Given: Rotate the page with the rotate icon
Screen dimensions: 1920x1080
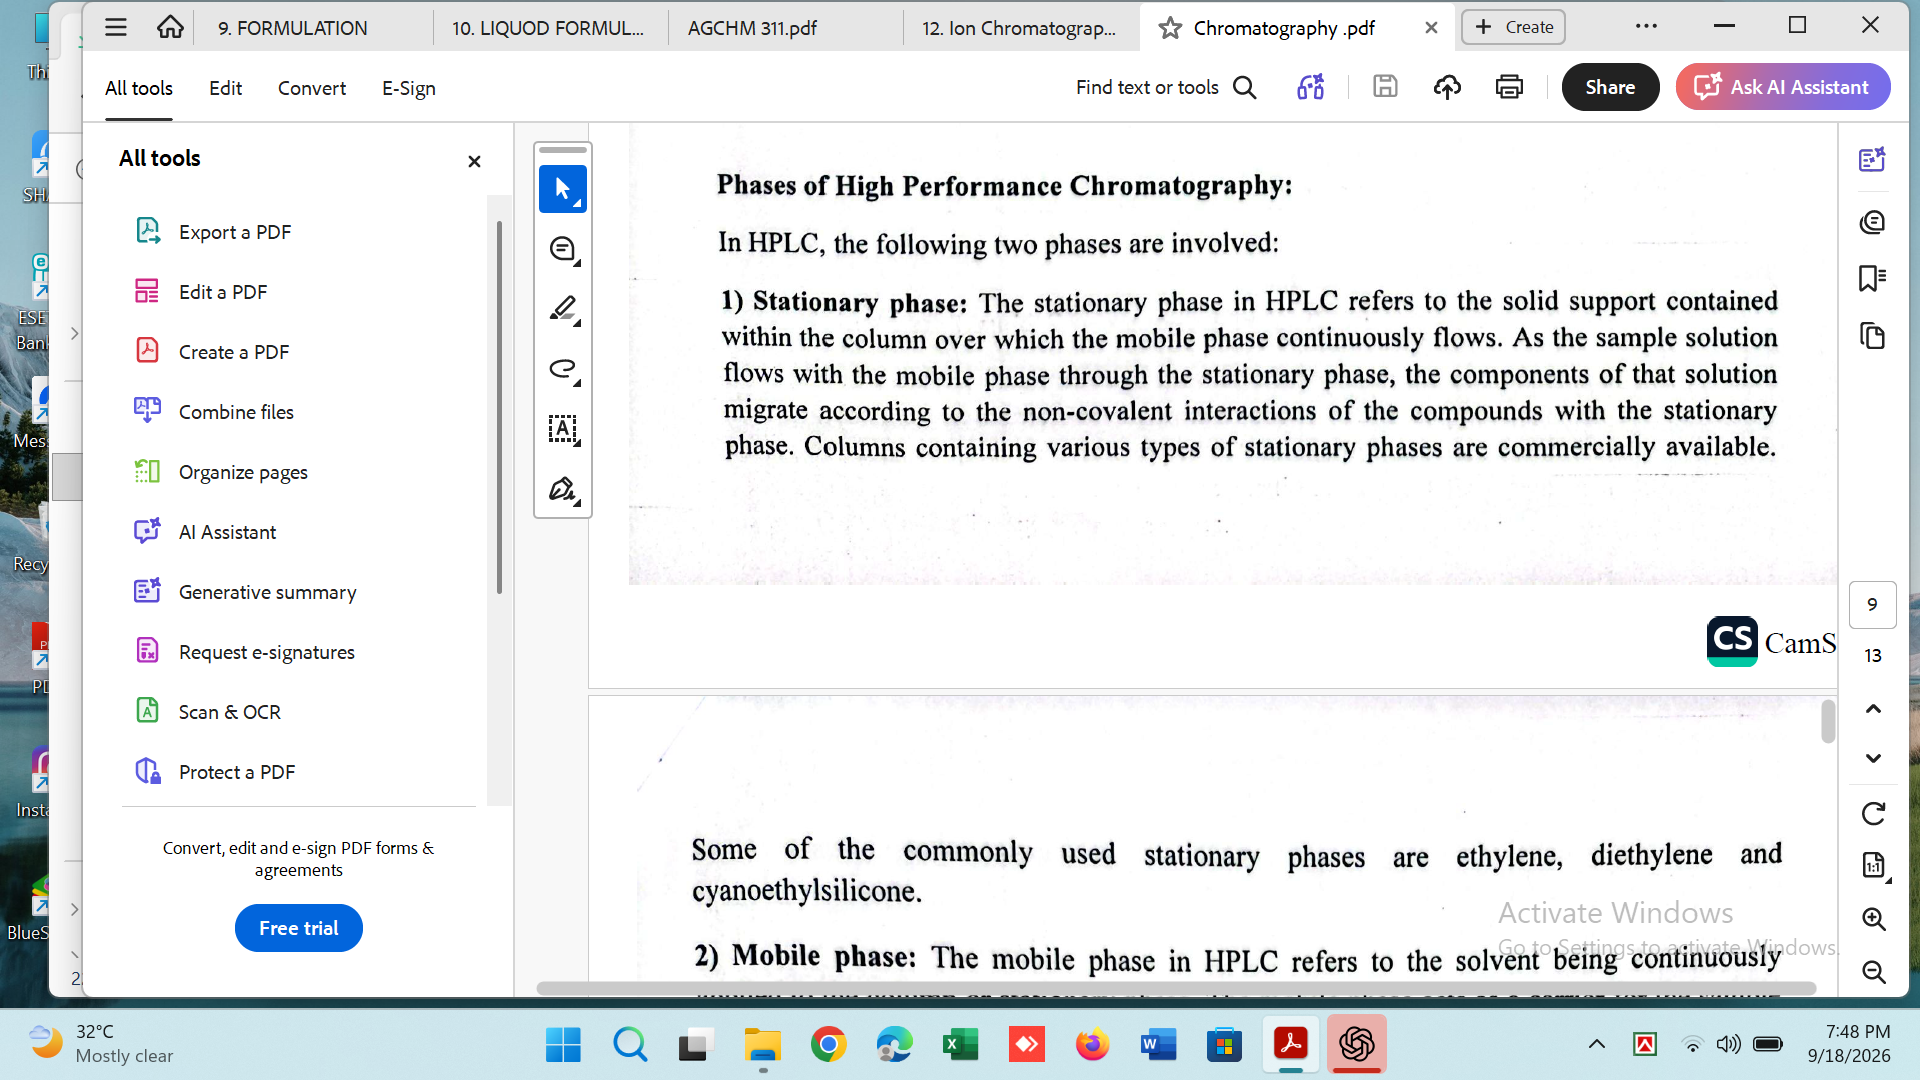Looking at the screenshot, I should [1873, 814].
